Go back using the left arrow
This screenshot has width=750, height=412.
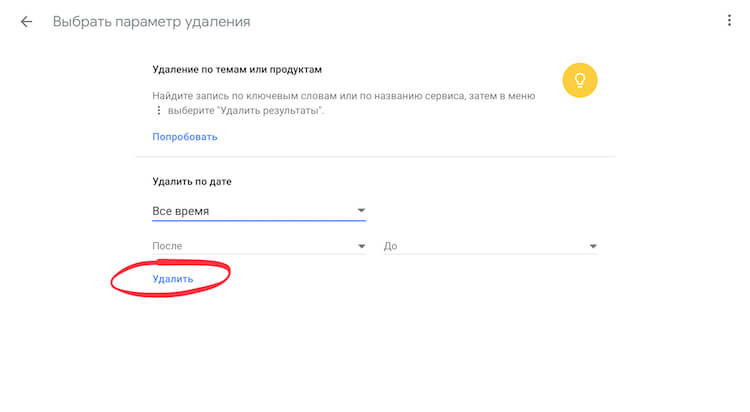(x=26, y=21)
